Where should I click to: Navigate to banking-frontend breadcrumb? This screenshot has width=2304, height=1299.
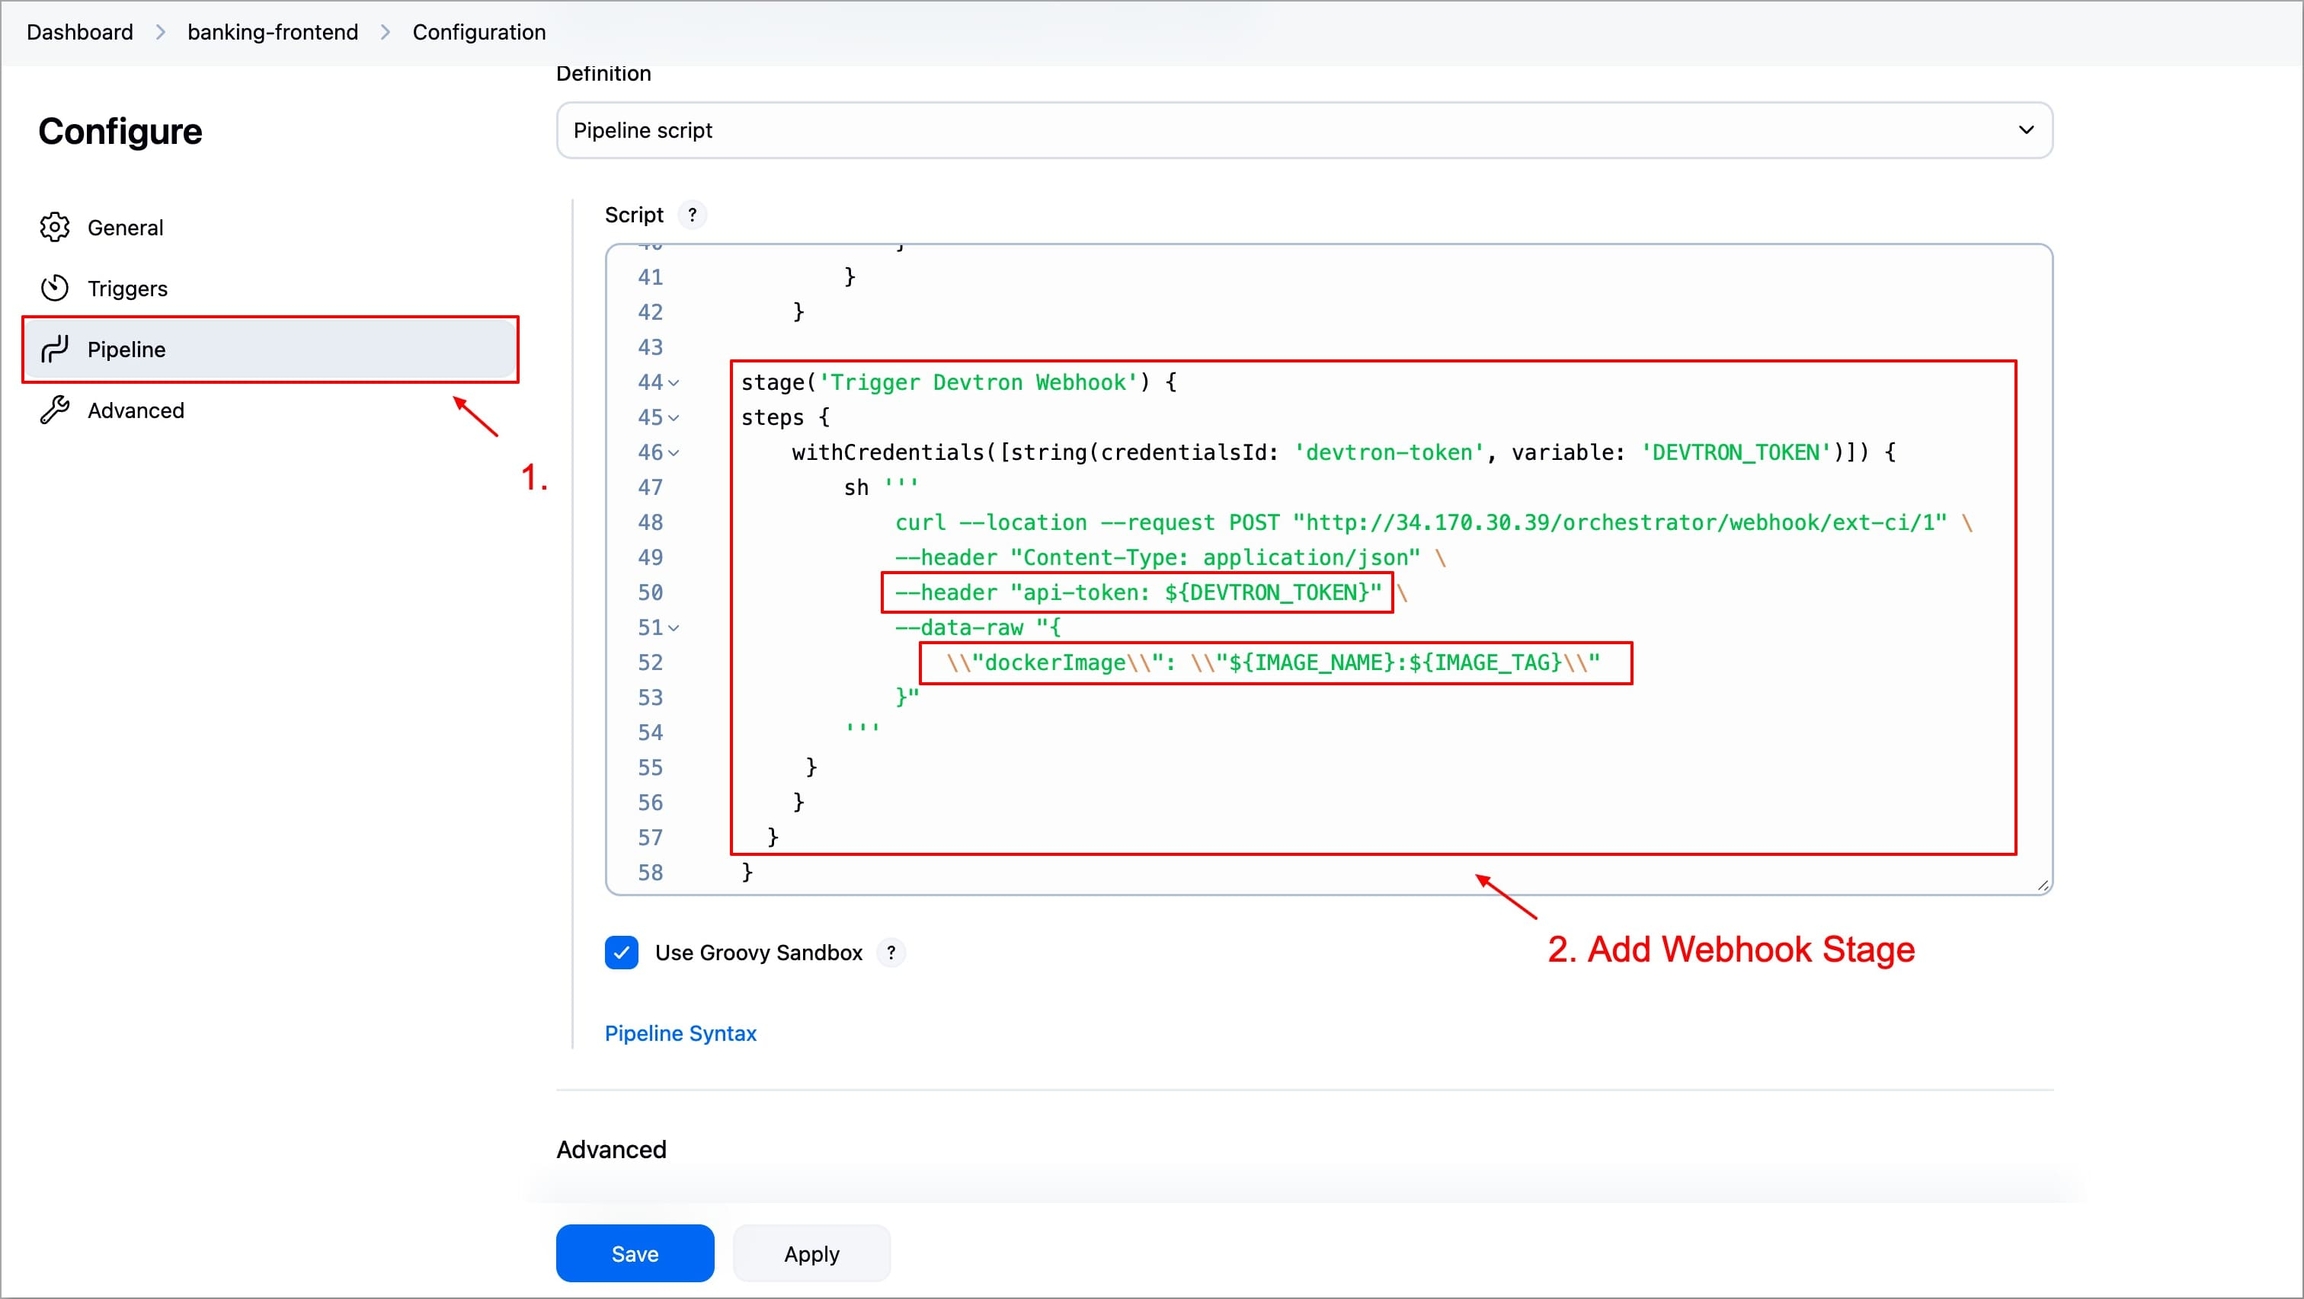[272, 32]
